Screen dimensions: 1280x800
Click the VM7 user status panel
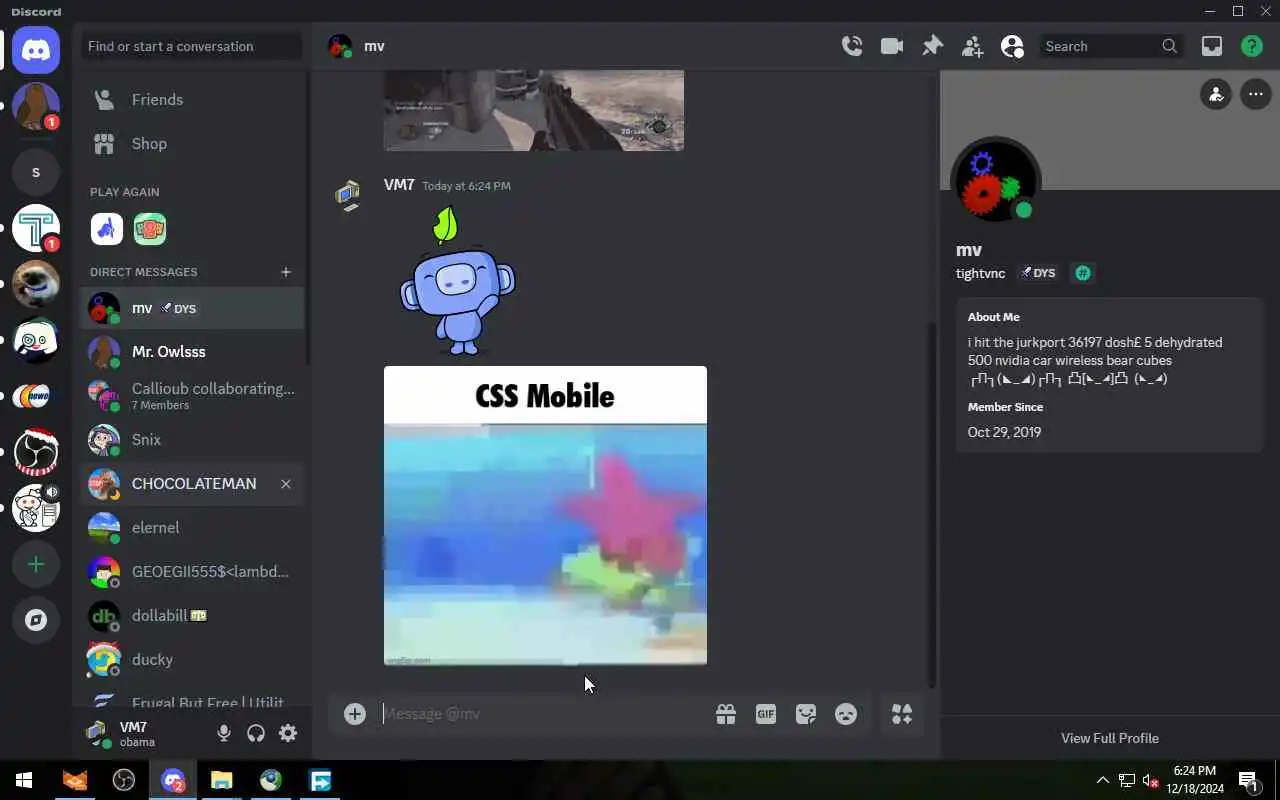click(145, 733)
